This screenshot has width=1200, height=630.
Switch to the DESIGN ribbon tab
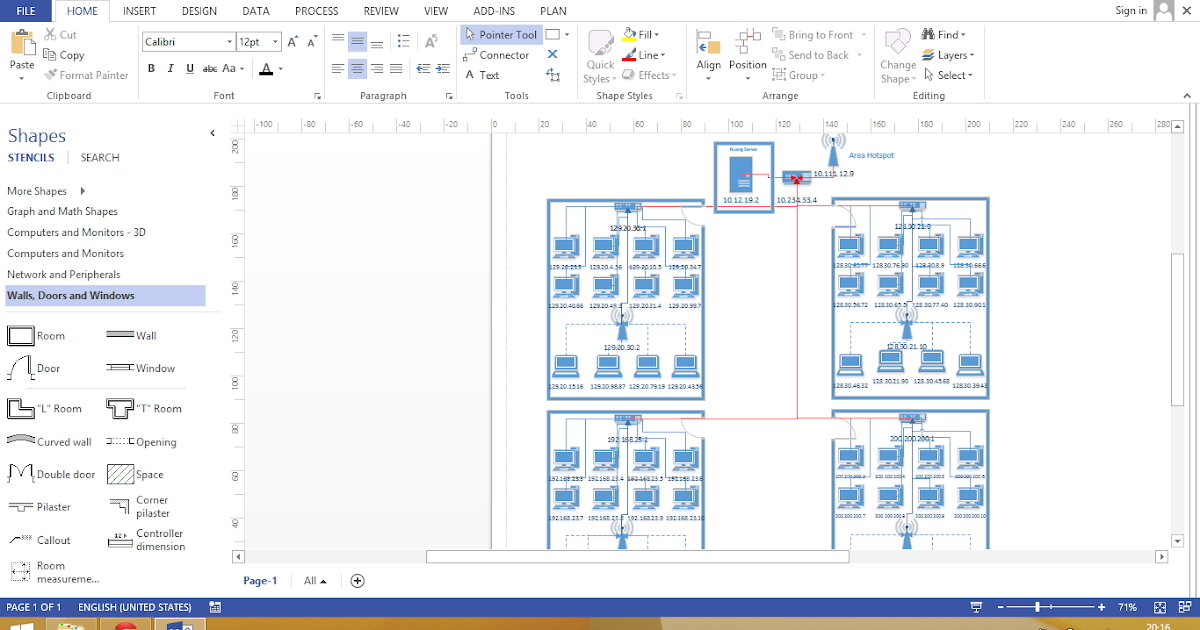199,11
